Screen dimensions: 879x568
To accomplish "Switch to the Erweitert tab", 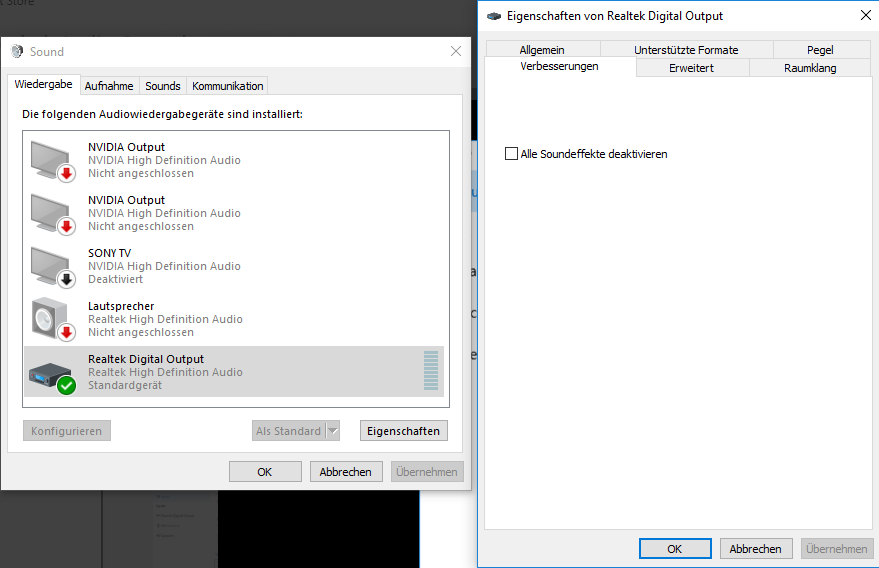I will pos(692,68).
